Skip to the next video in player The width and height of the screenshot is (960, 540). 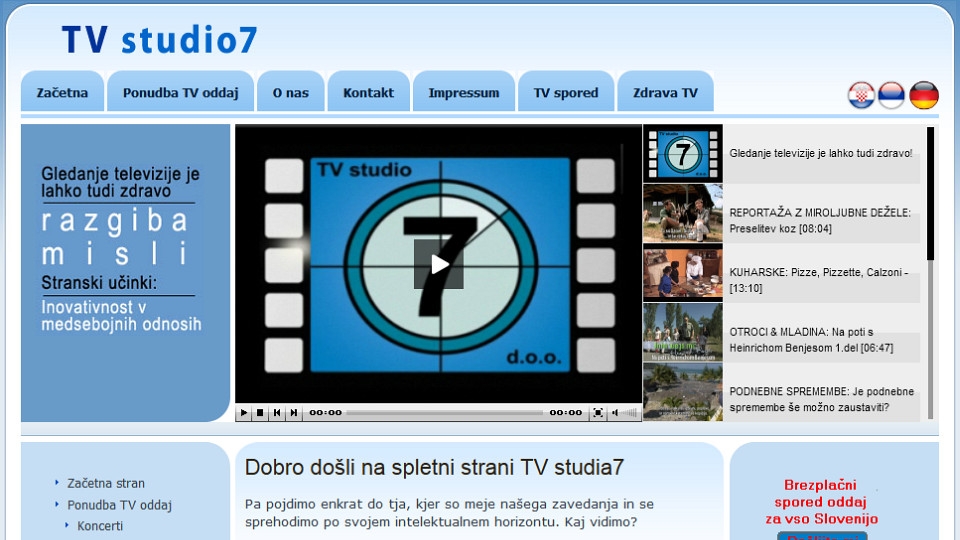coord(293,412)
